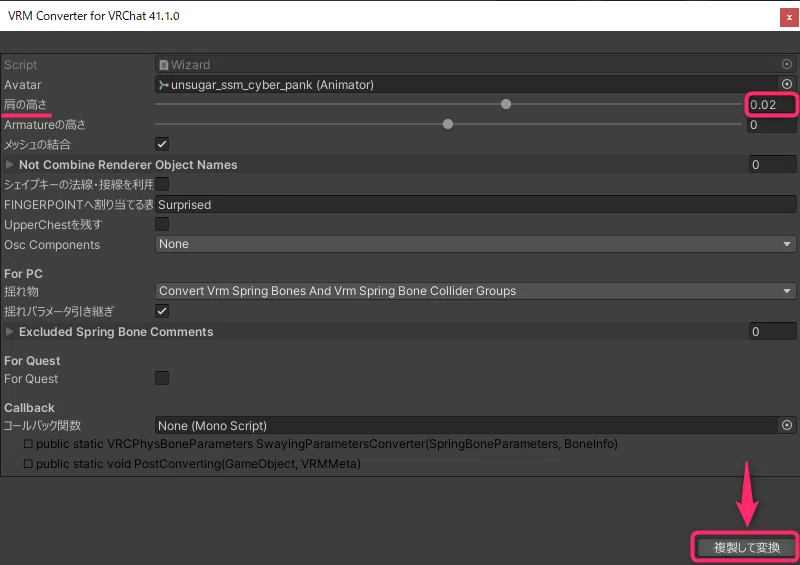The image size is (800, 565).
Task: Click the Armatureの高さ slider handle
Action: point(448,124)
